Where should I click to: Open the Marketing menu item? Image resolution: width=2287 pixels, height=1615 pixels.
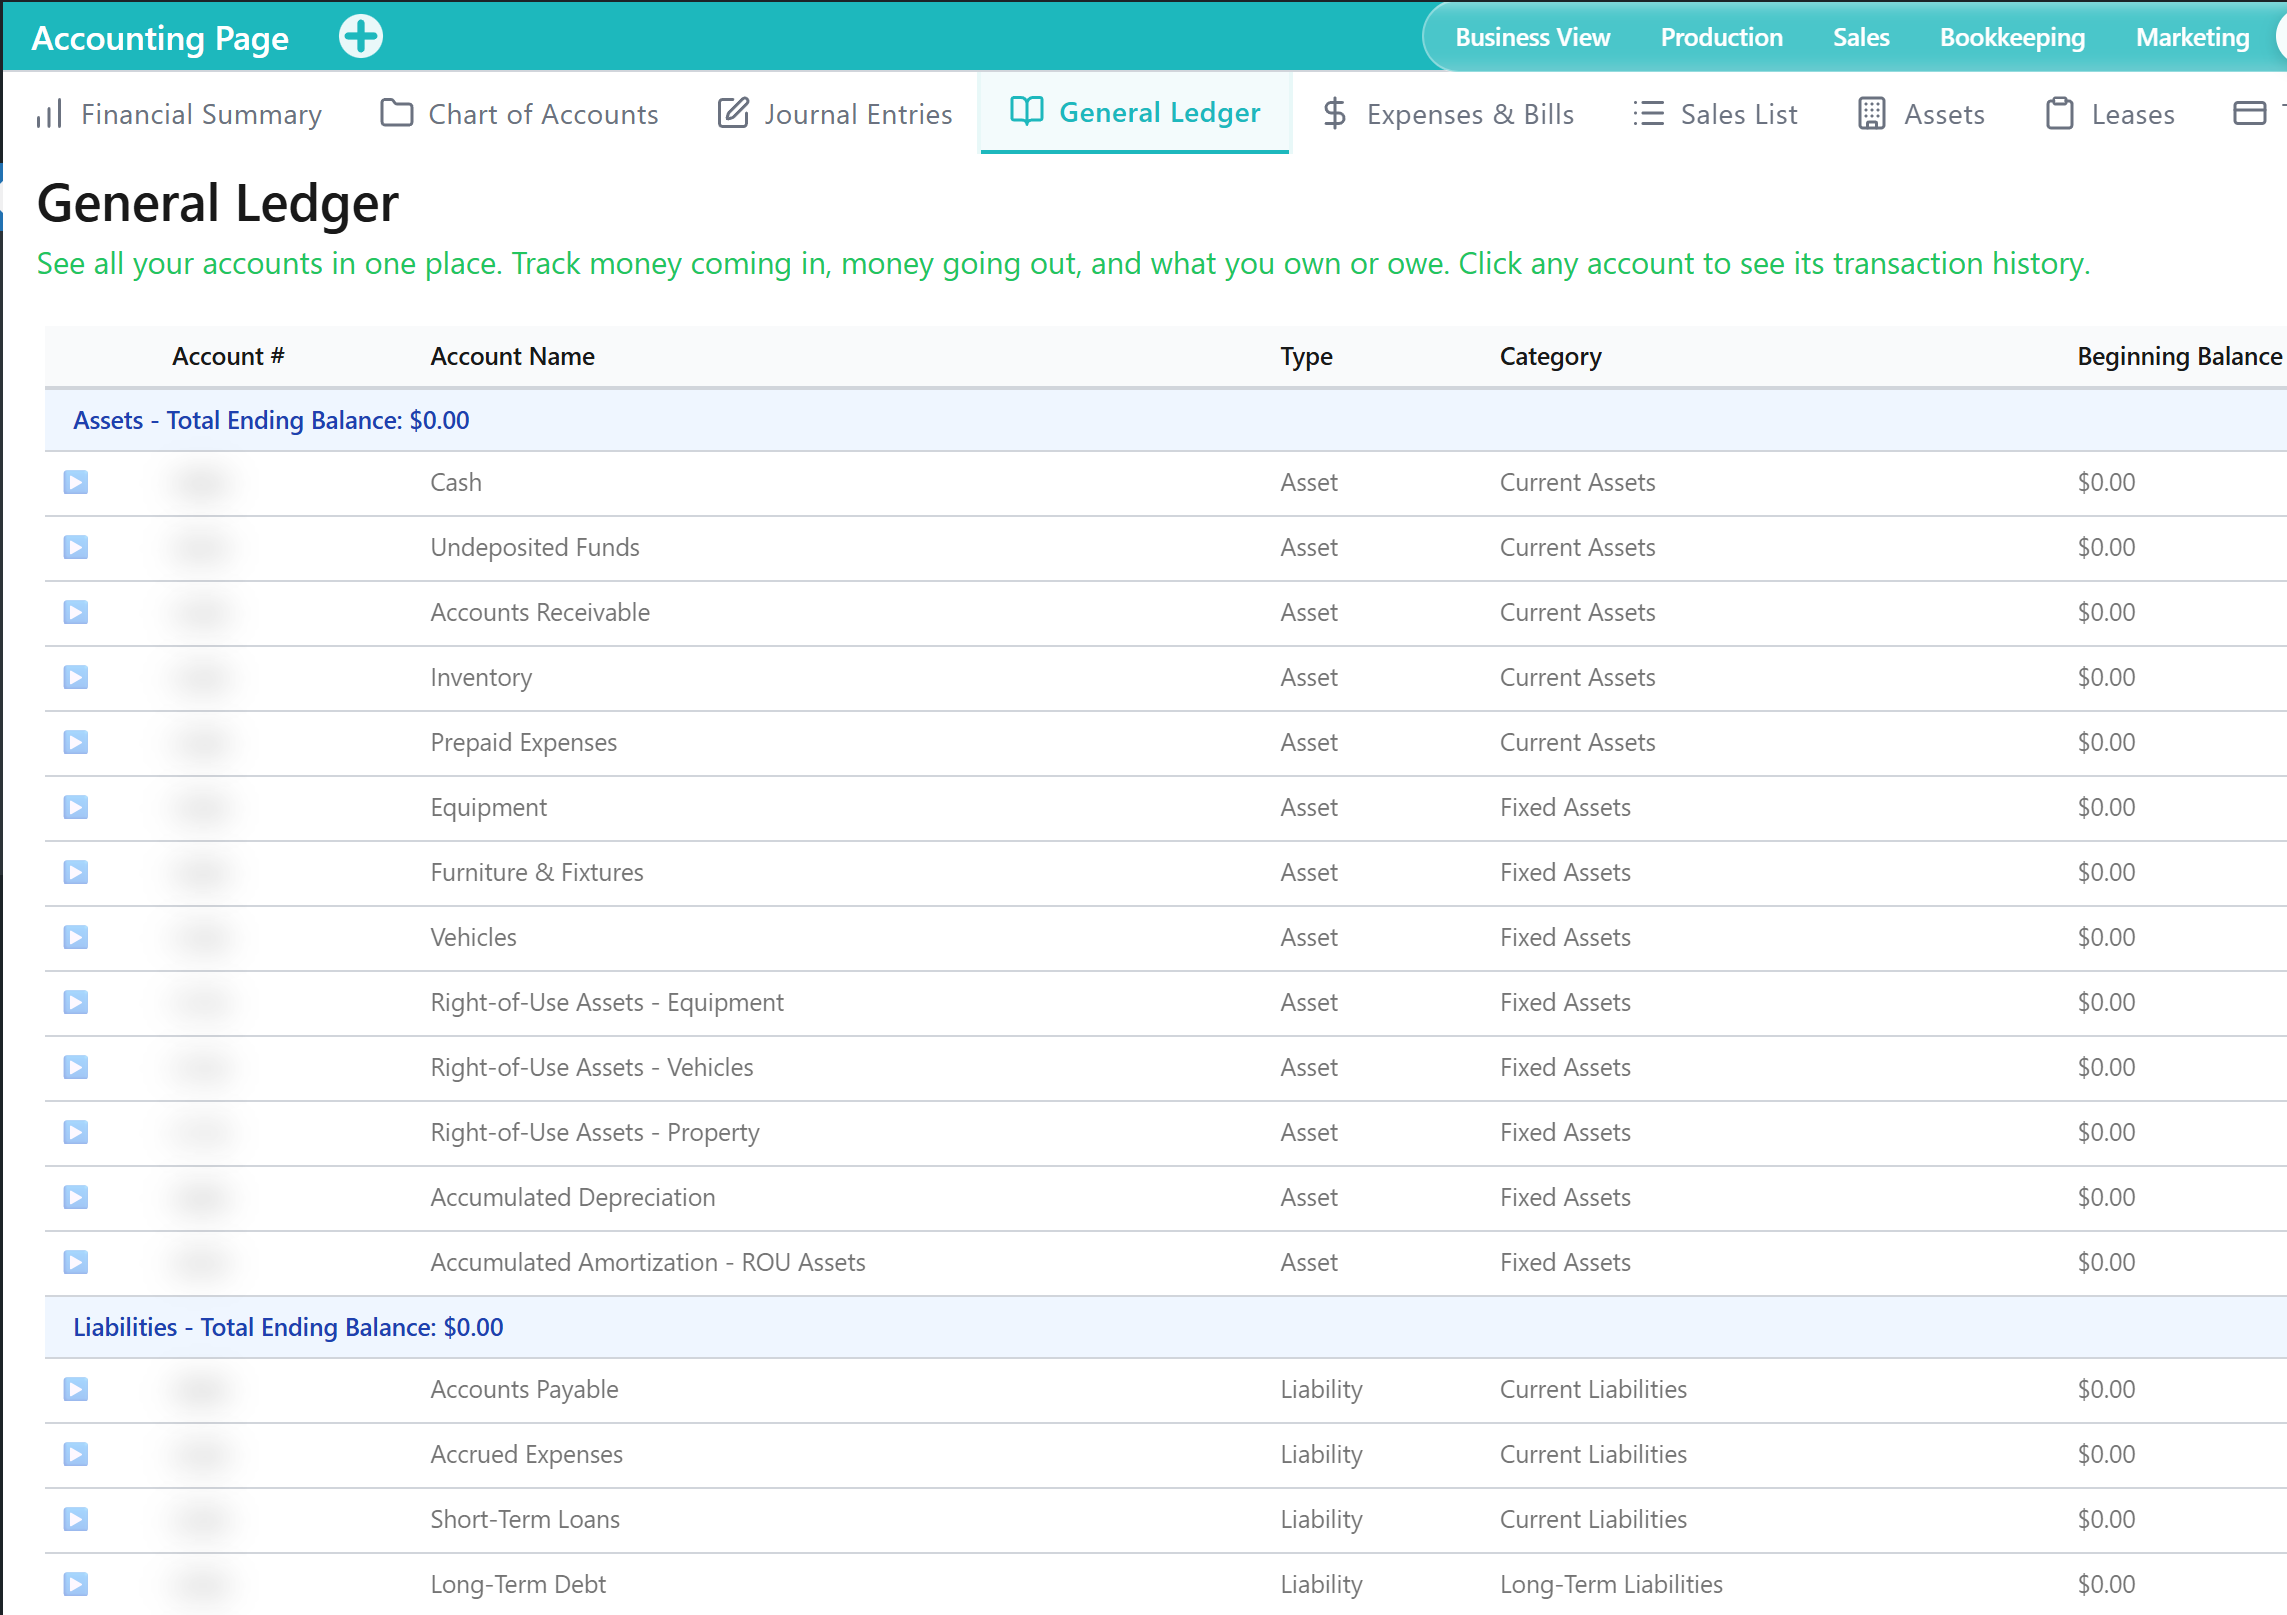pyautogui.click(x=2192, y=37)
